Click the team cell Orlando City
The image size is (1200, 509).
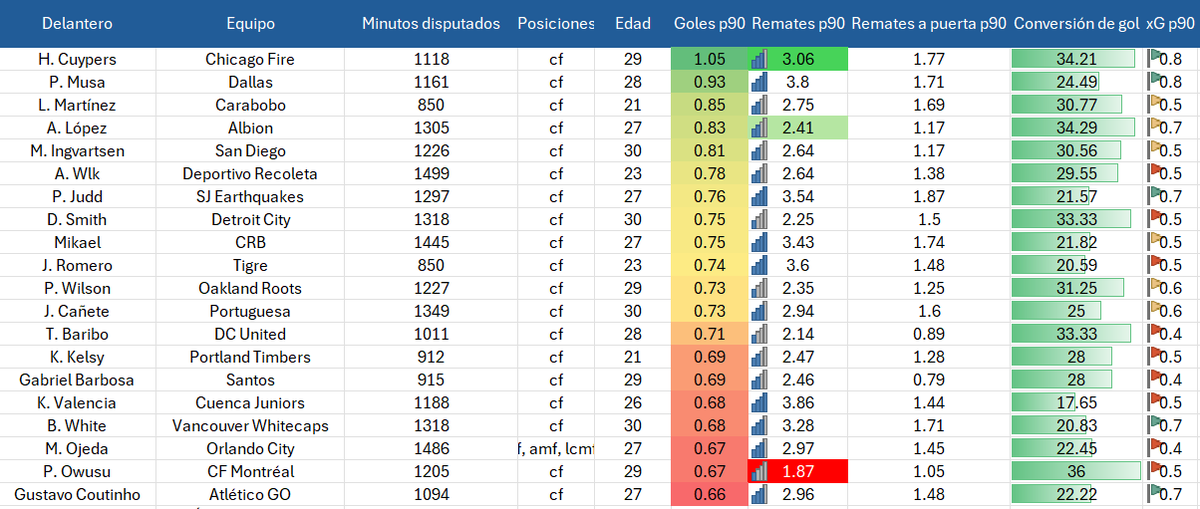250,449
